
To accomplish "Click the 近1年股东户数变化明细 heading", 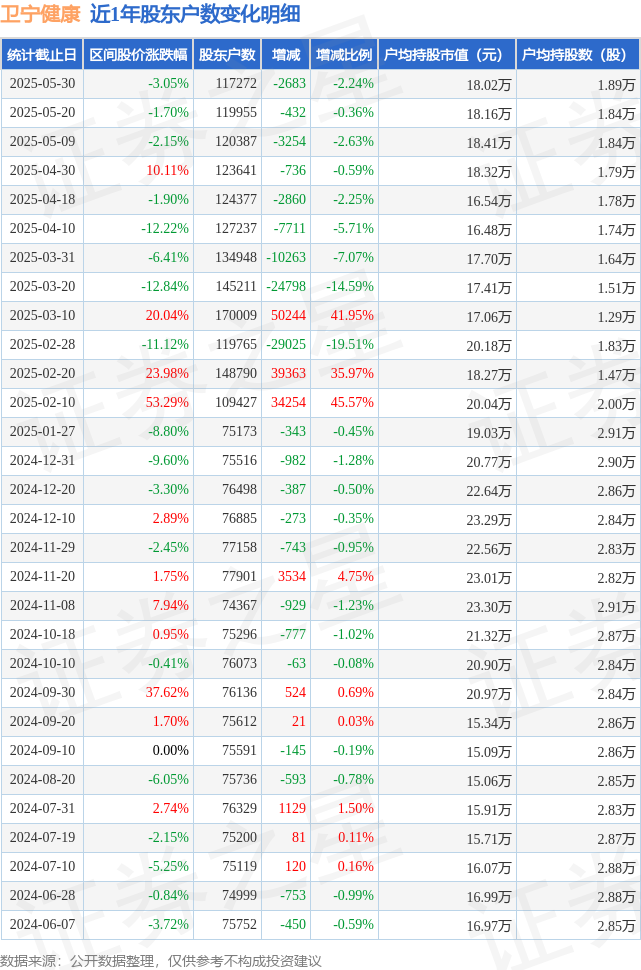I will click(195, 14).
